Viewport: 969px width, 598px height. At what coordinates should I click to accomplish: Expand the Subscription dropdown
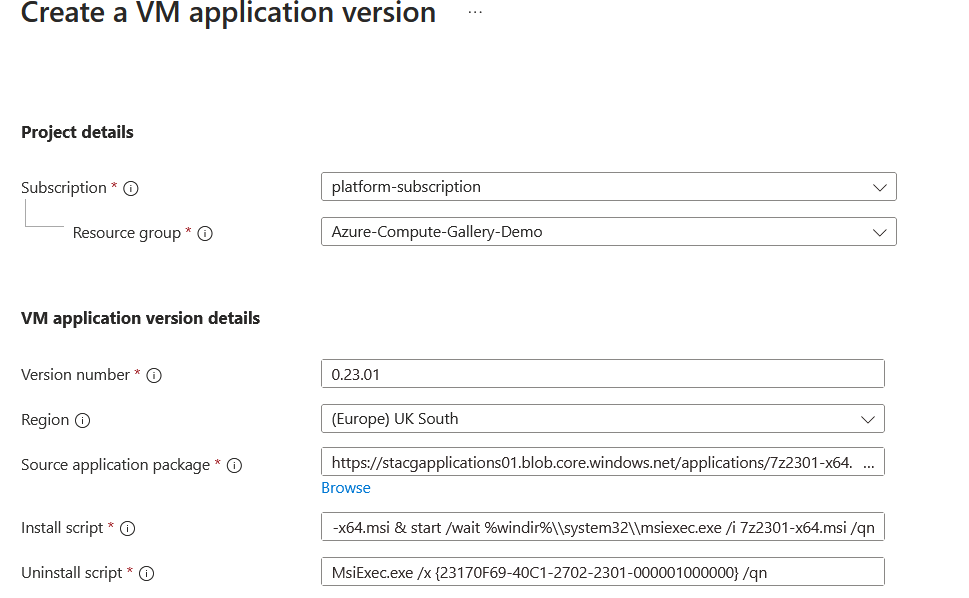click(x=879, y=186)
